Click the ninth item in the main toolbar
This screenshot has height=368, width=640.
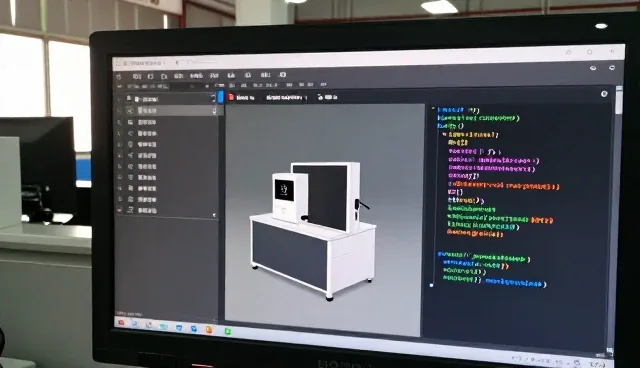248,75
